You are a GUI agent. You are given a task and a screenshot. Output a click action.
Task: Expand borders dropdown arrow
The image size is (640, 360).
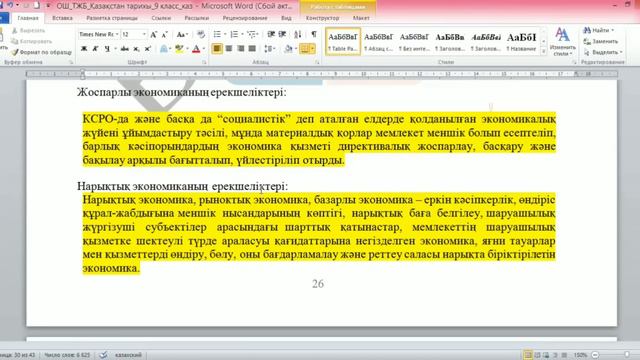[313, 49]
